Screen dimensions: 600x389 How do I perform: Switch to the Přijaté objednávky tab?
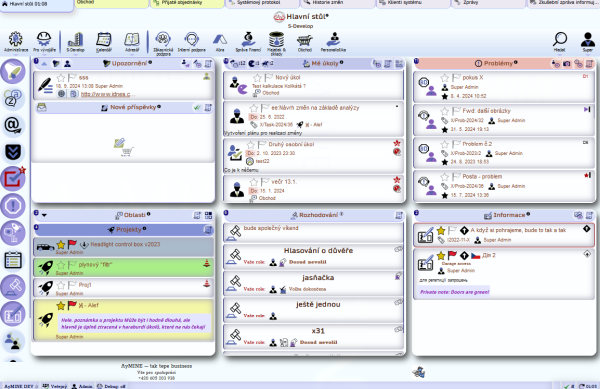(x=187, y=3)
